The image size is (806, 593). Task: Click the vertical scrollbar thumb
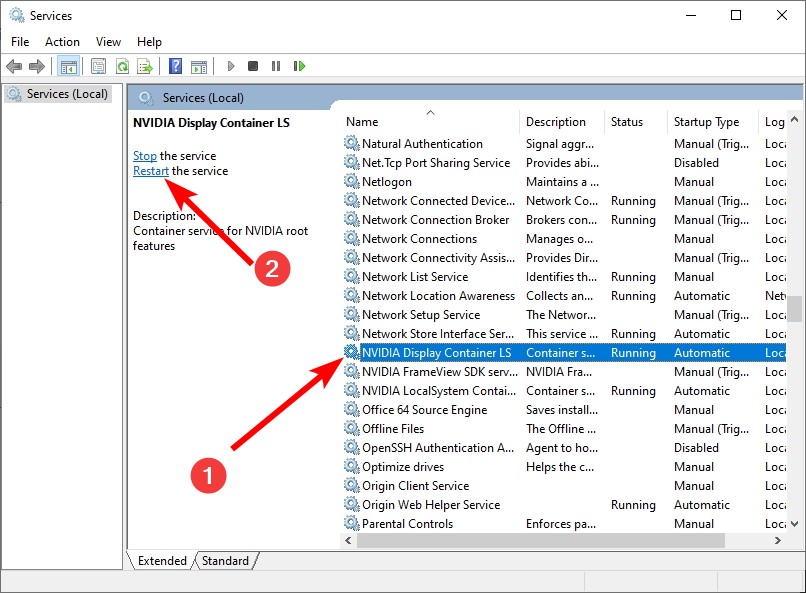(x=795, y=308)
